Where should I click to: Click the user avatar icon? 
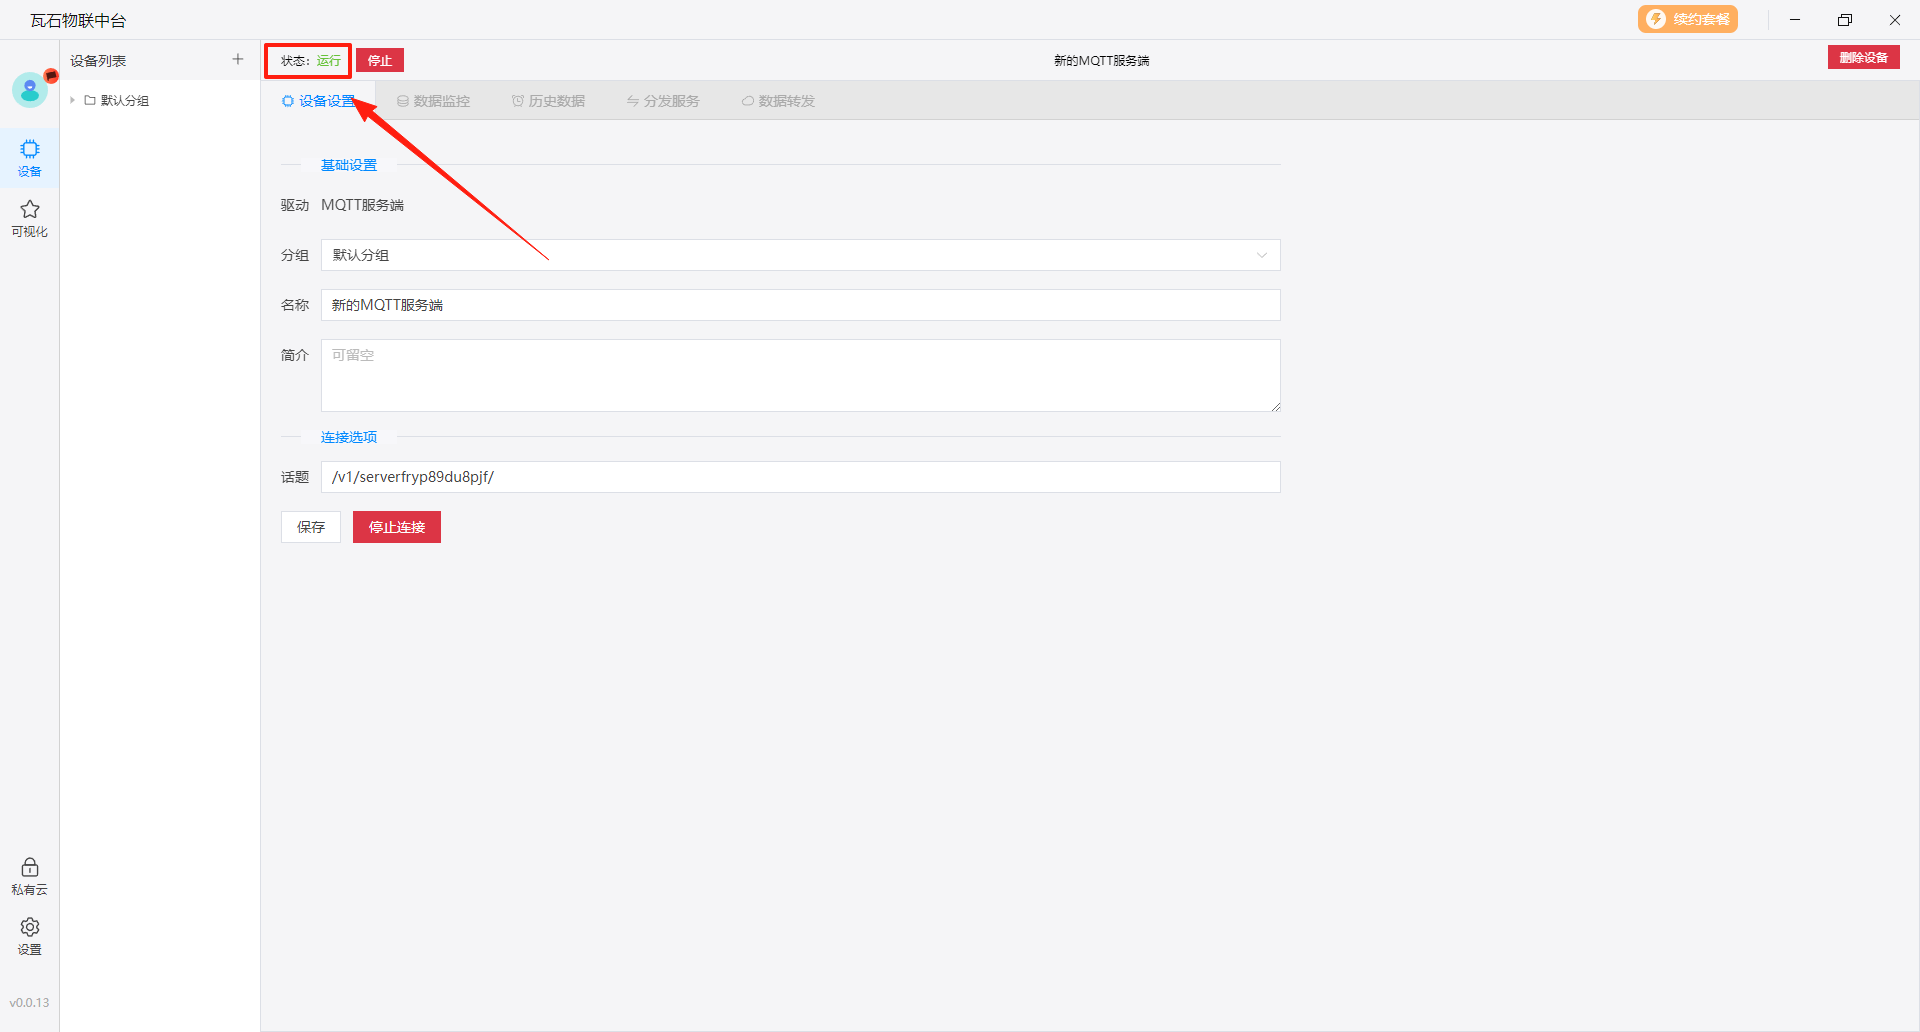tap(30, 90)
